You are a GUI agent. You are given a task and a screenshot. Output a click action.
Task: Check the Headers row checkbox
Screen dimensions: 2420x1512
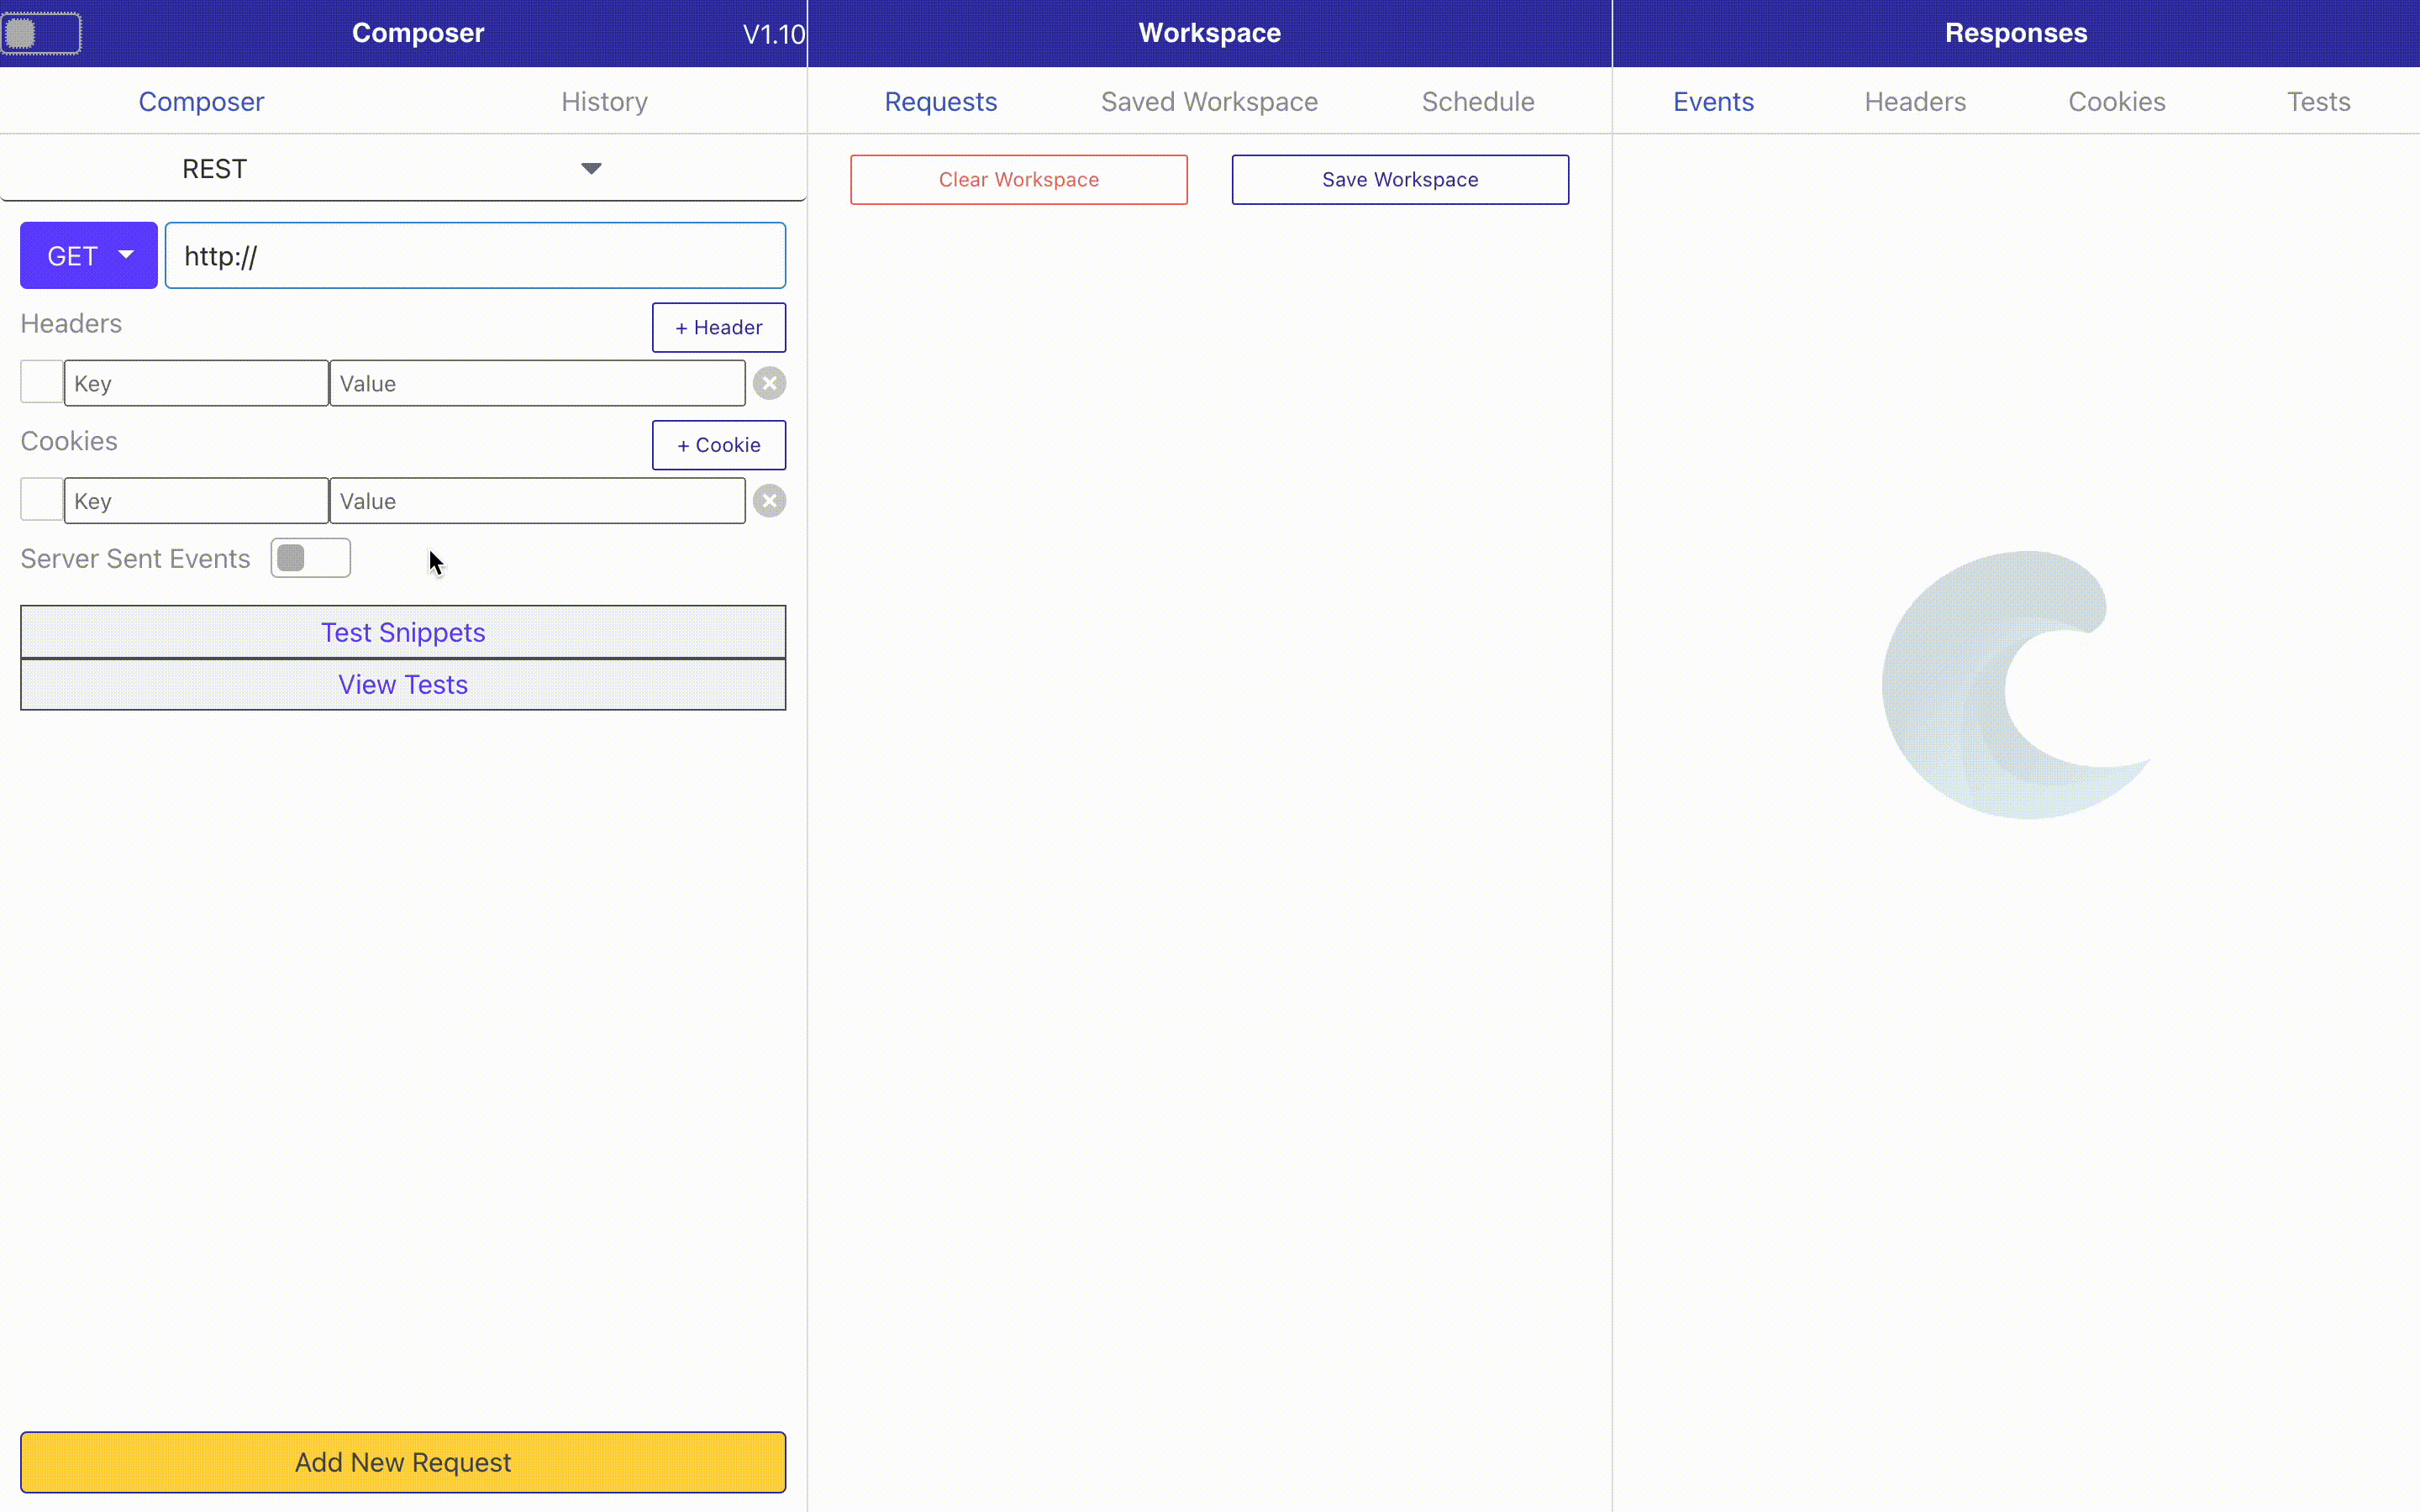click(41, 382)
